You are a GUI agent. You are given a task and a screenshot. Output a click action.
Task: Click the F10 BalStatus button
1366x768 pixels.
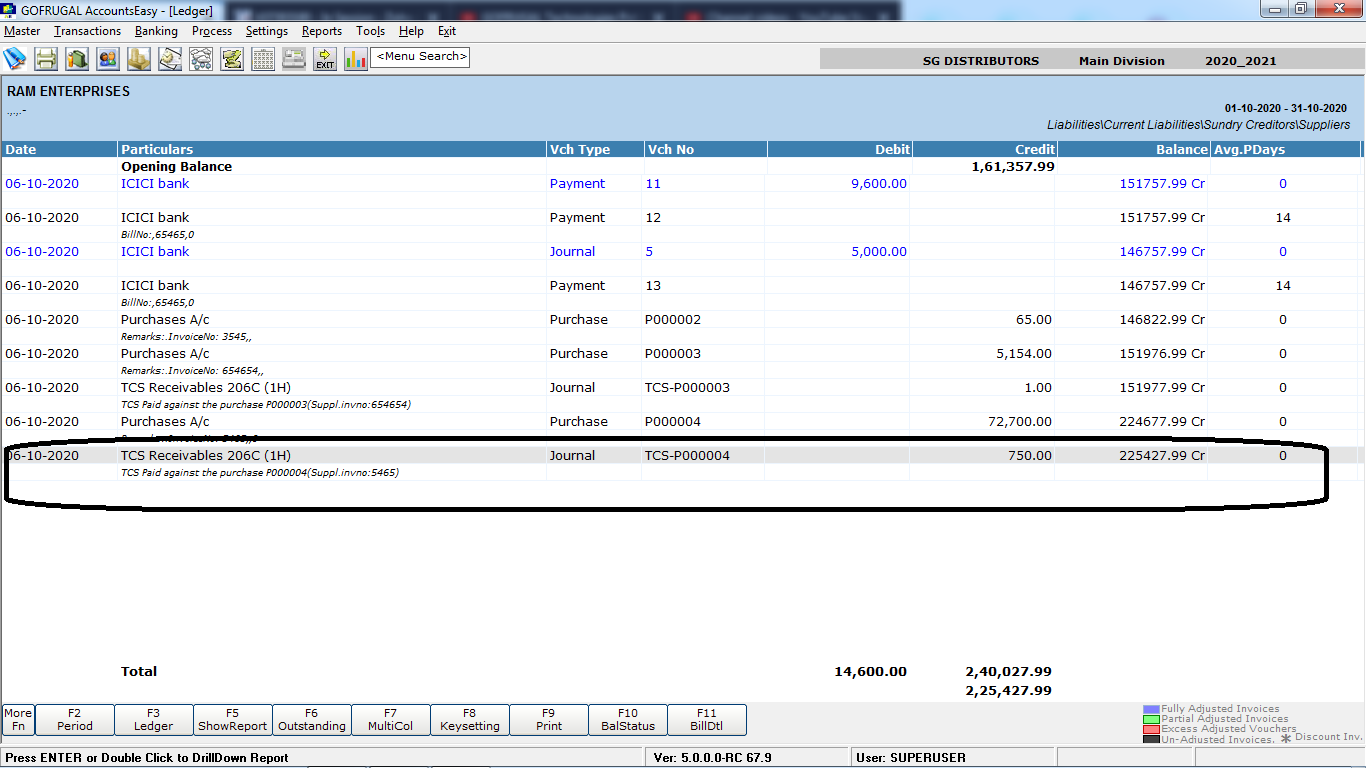coord(628,720)
